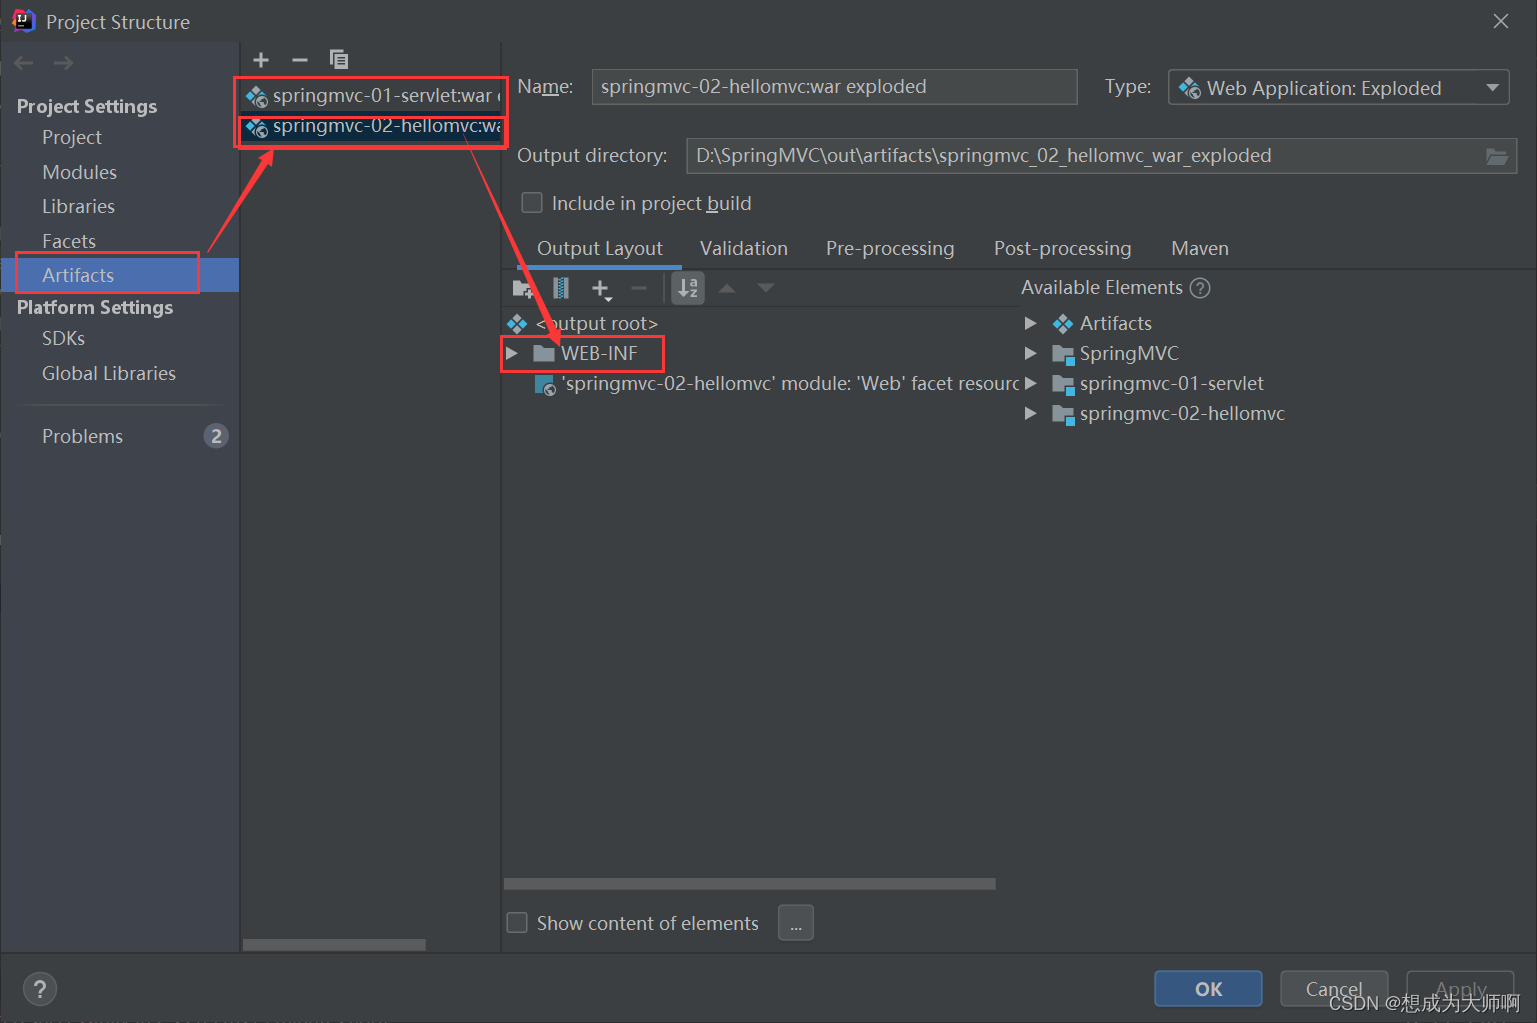This screenshot has height=1023, width=1537.
Task: Select Modules in the sidebar
Action: (79, 172)
